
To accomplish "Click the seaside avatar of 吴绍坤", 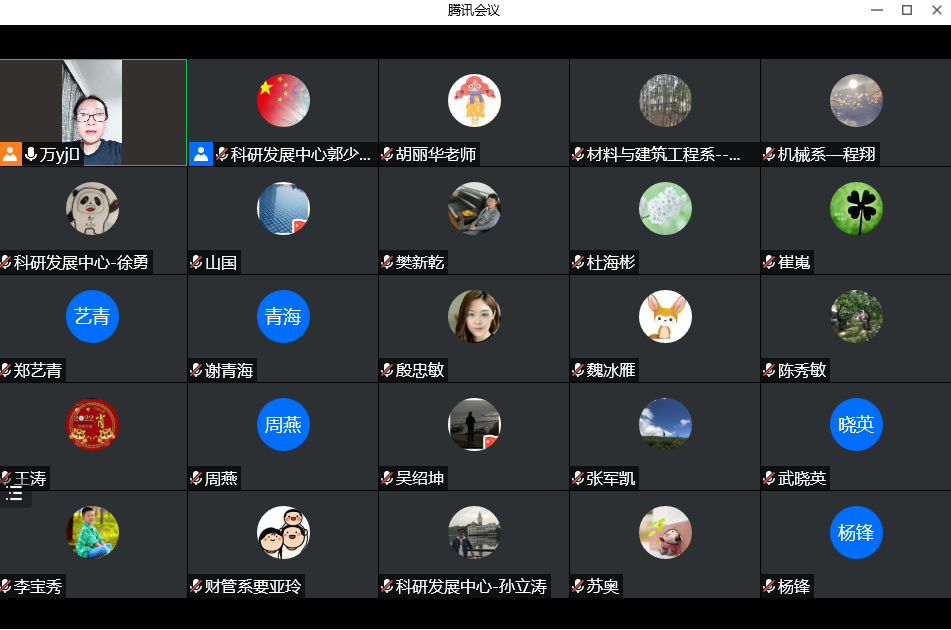I will point(474,424).
